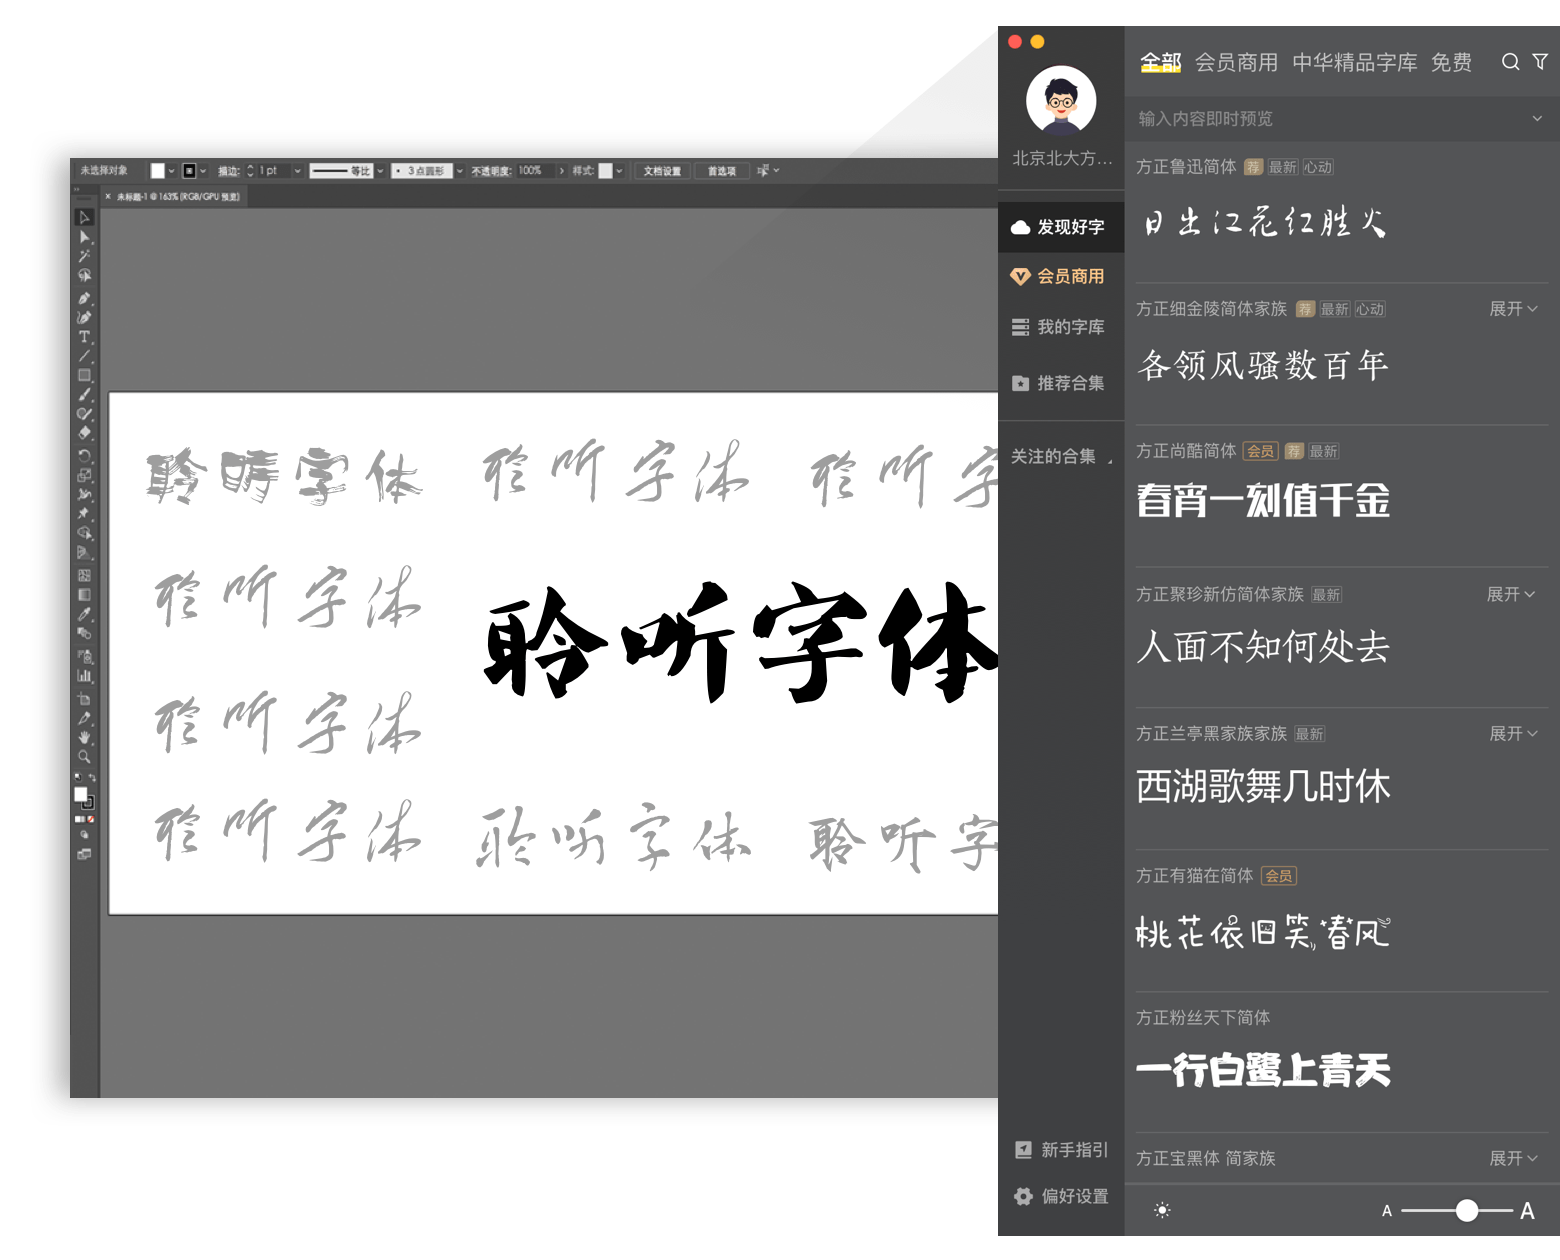The width and height of the screenshot is (1560, 1260).
Task: Select the Pen tool
Action: coord(85,298)
